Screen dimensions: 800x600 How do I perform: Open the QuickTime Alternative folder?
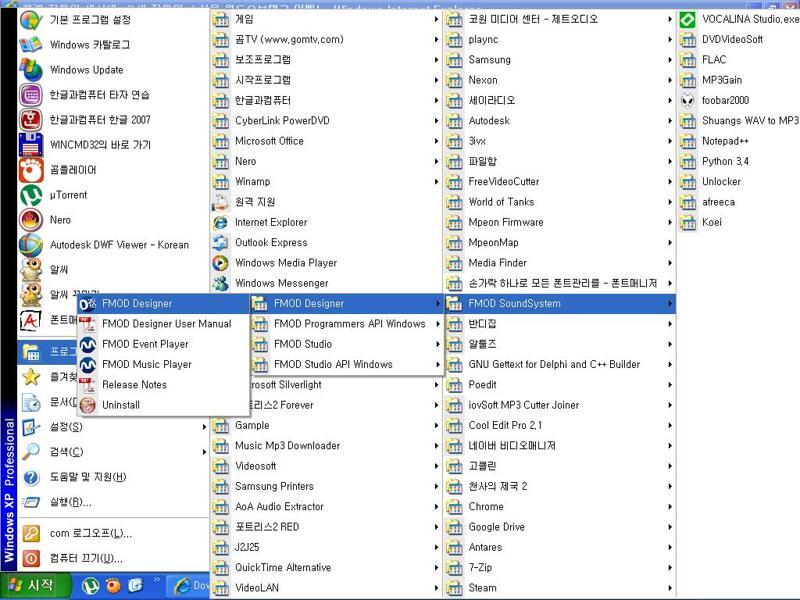pos(326,567)
